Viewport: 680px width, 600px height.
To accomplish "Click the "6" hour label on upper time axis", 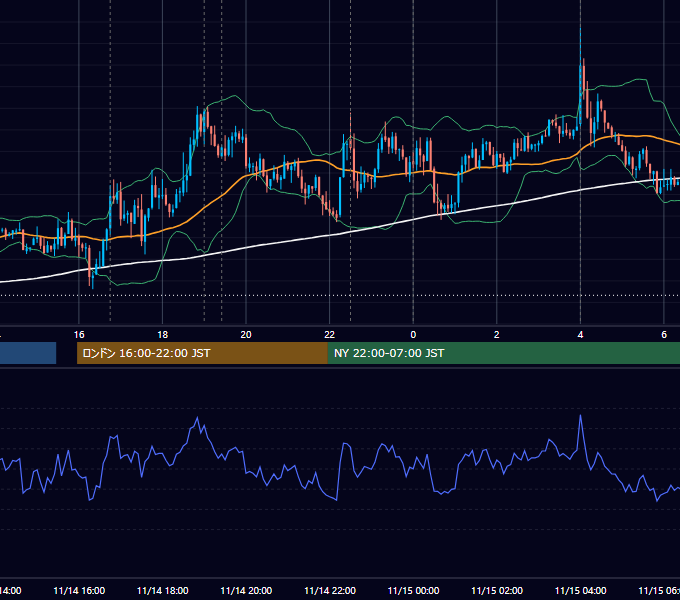I will tap(664, 335).
